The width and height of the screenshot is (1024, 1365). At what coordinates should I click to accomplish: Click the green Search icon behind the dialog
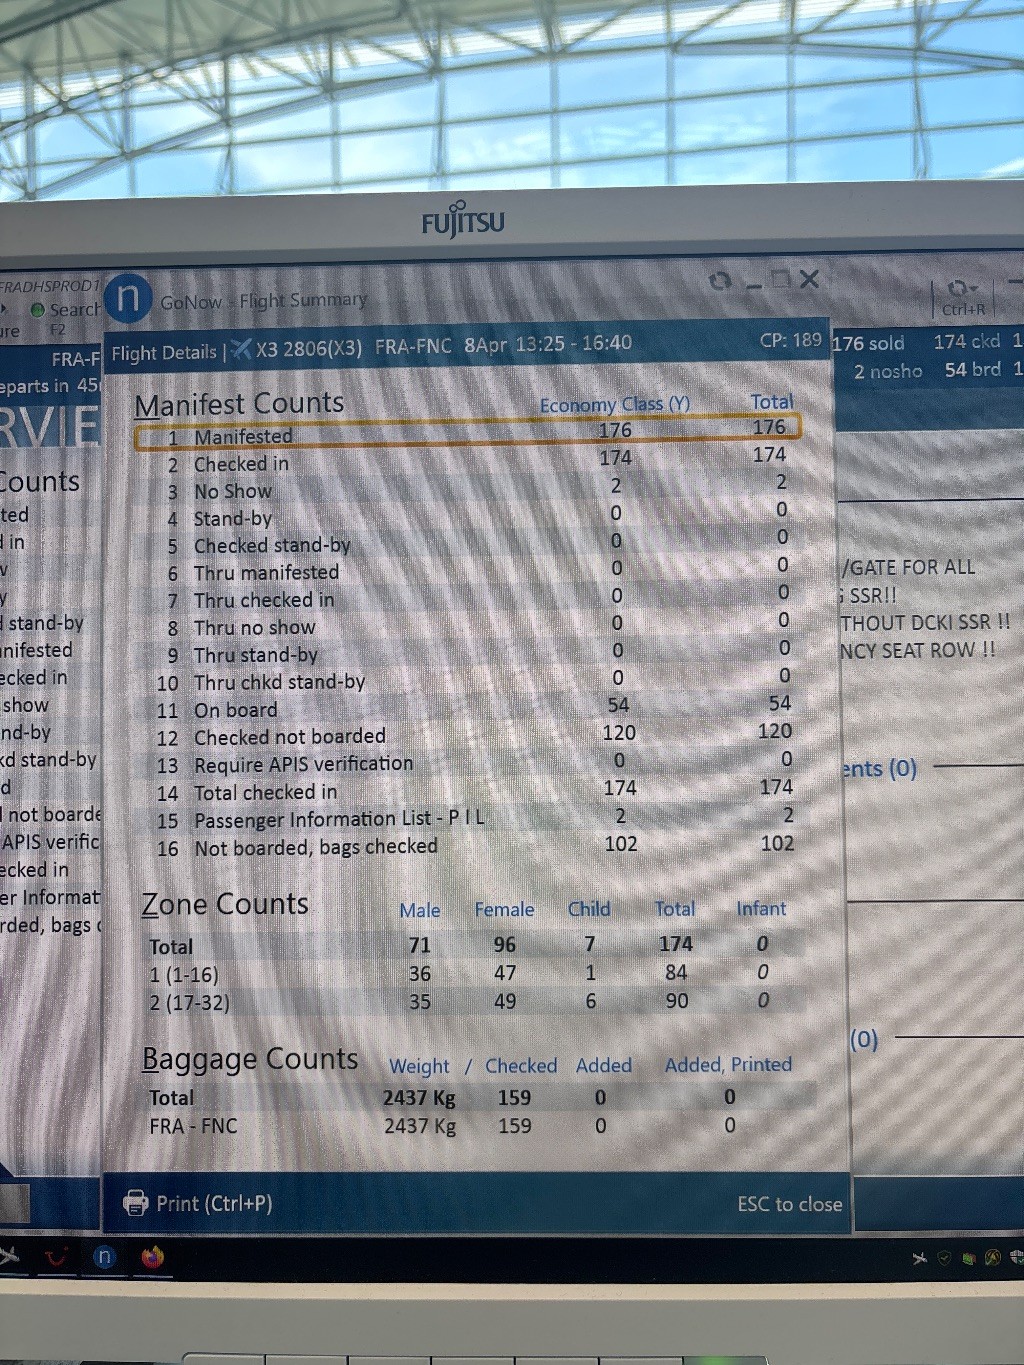(x=38, y=310)
